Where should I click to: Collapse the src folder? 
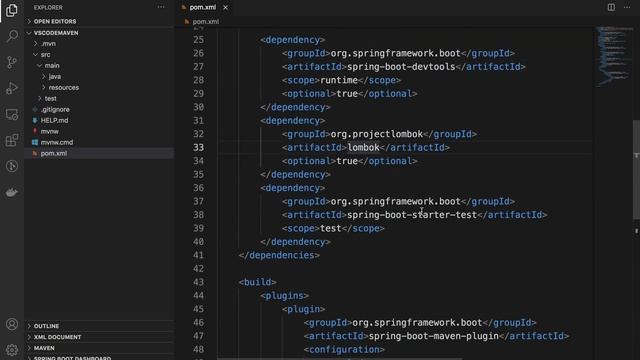pos(99,55)
